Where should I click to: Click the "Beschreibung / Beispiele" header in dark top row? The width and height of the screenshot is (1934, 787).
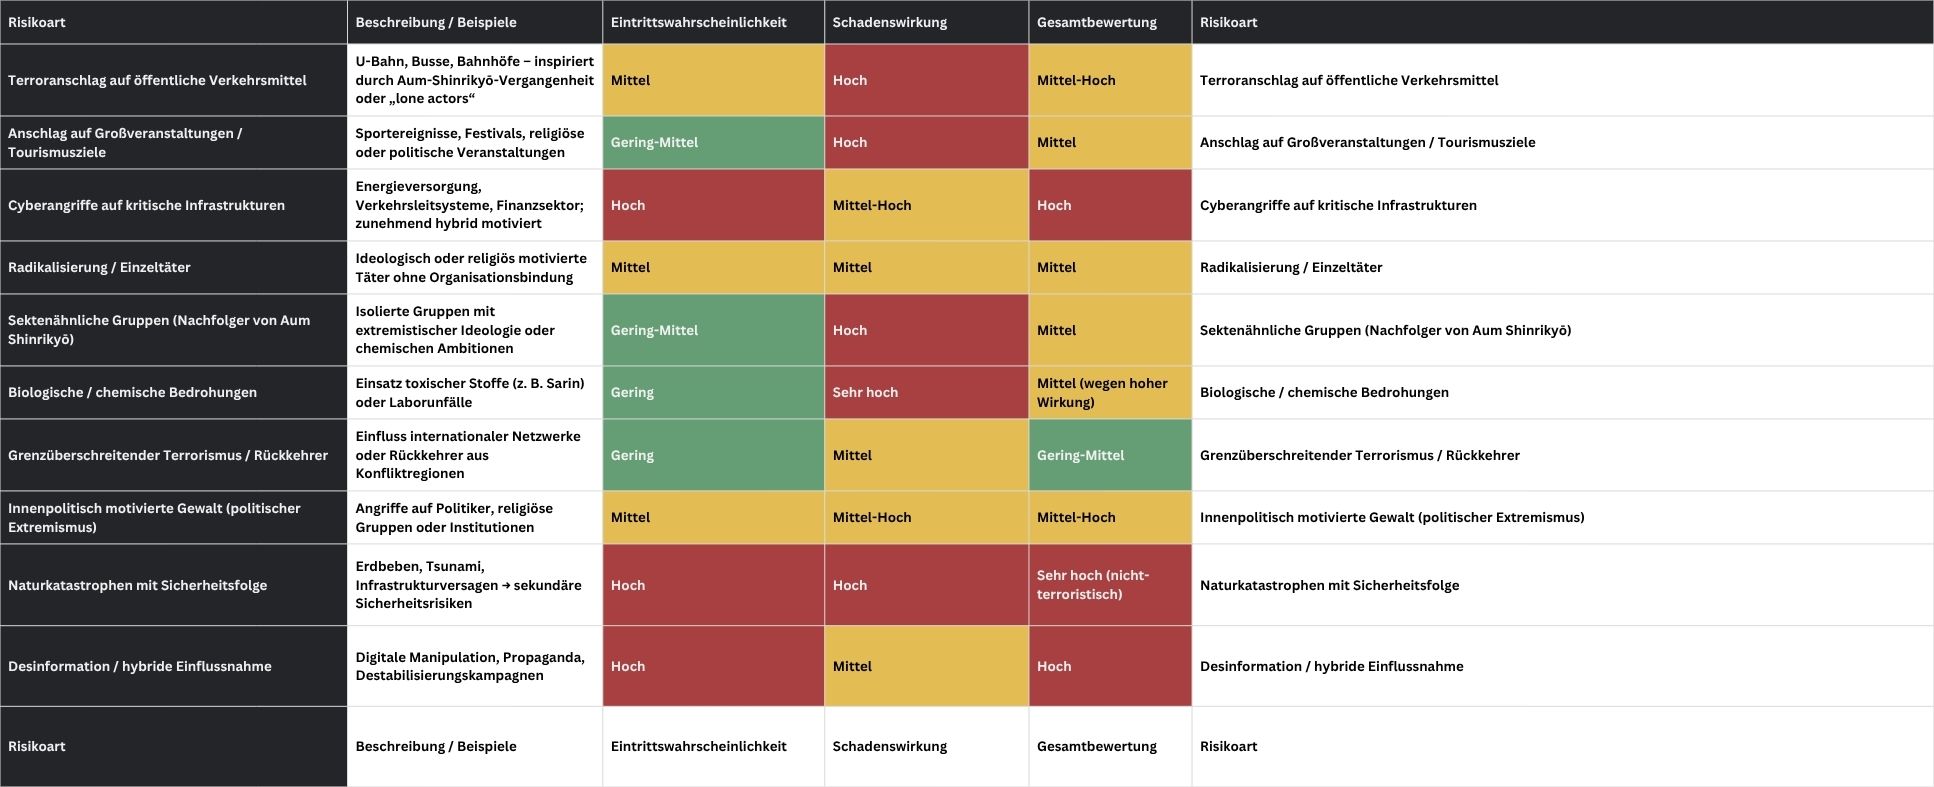pyautogui.click(x=436, y=22)
